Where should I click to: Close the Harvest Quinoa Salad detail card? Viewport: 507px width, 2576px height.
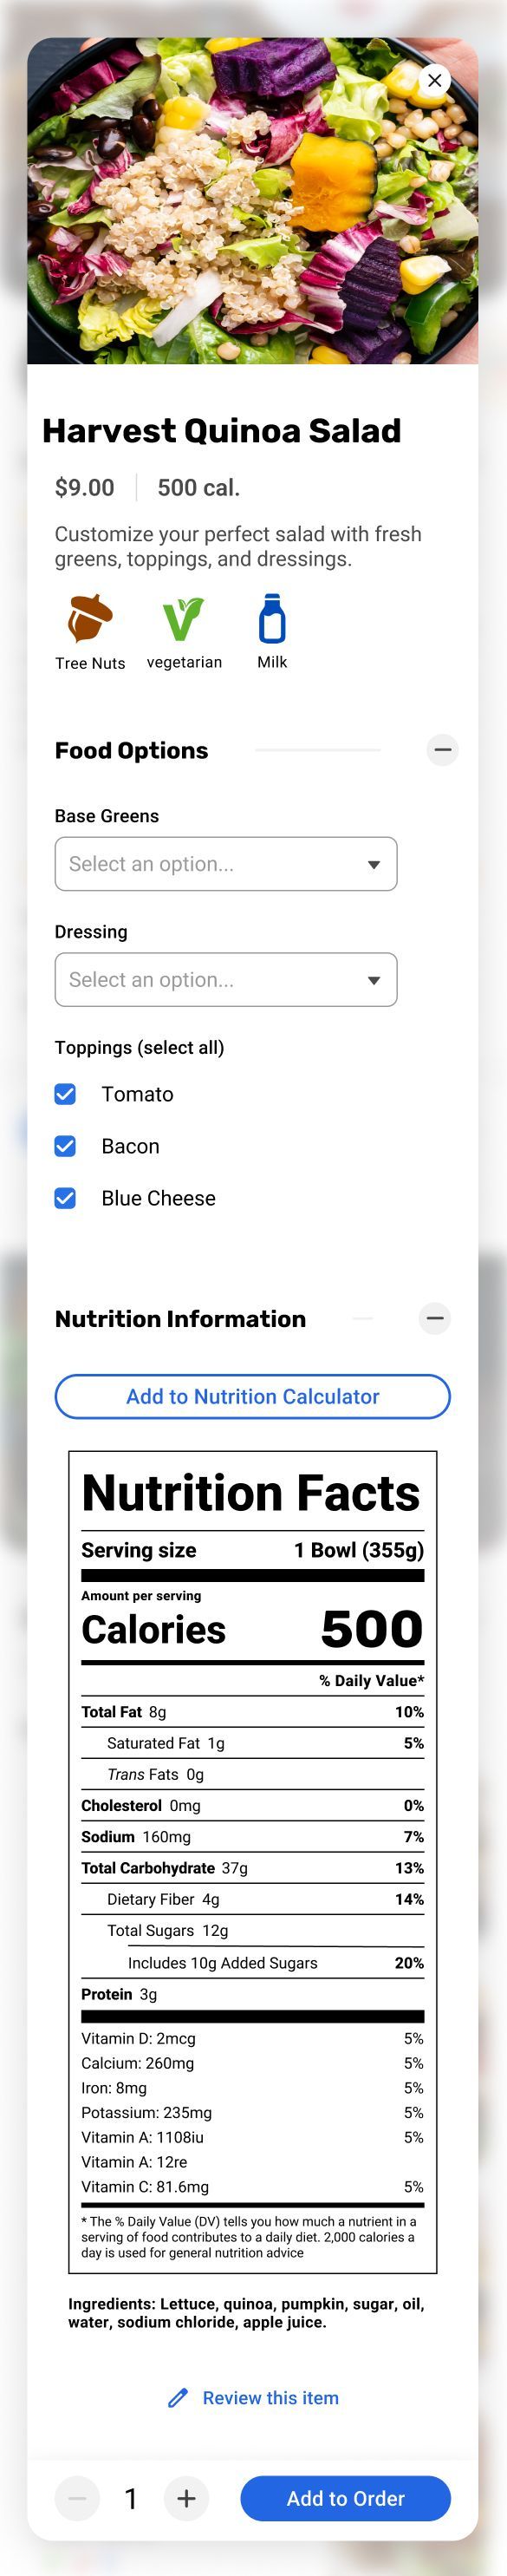click(435, 81)
